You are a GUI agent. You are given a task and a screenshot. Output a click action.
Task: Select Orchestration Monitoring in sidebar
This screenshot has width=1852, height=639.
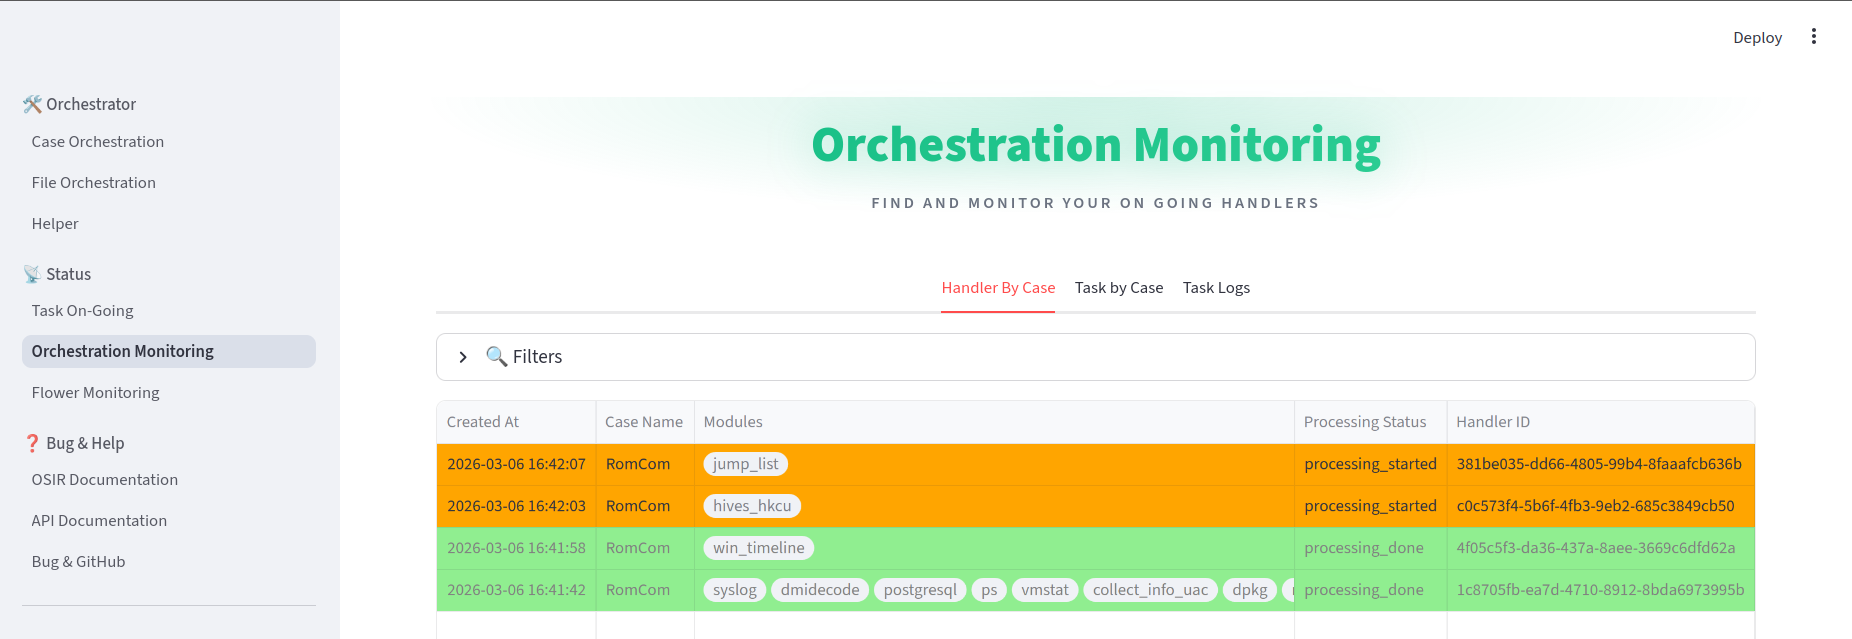pyautogui.click(x=169, y=351)
